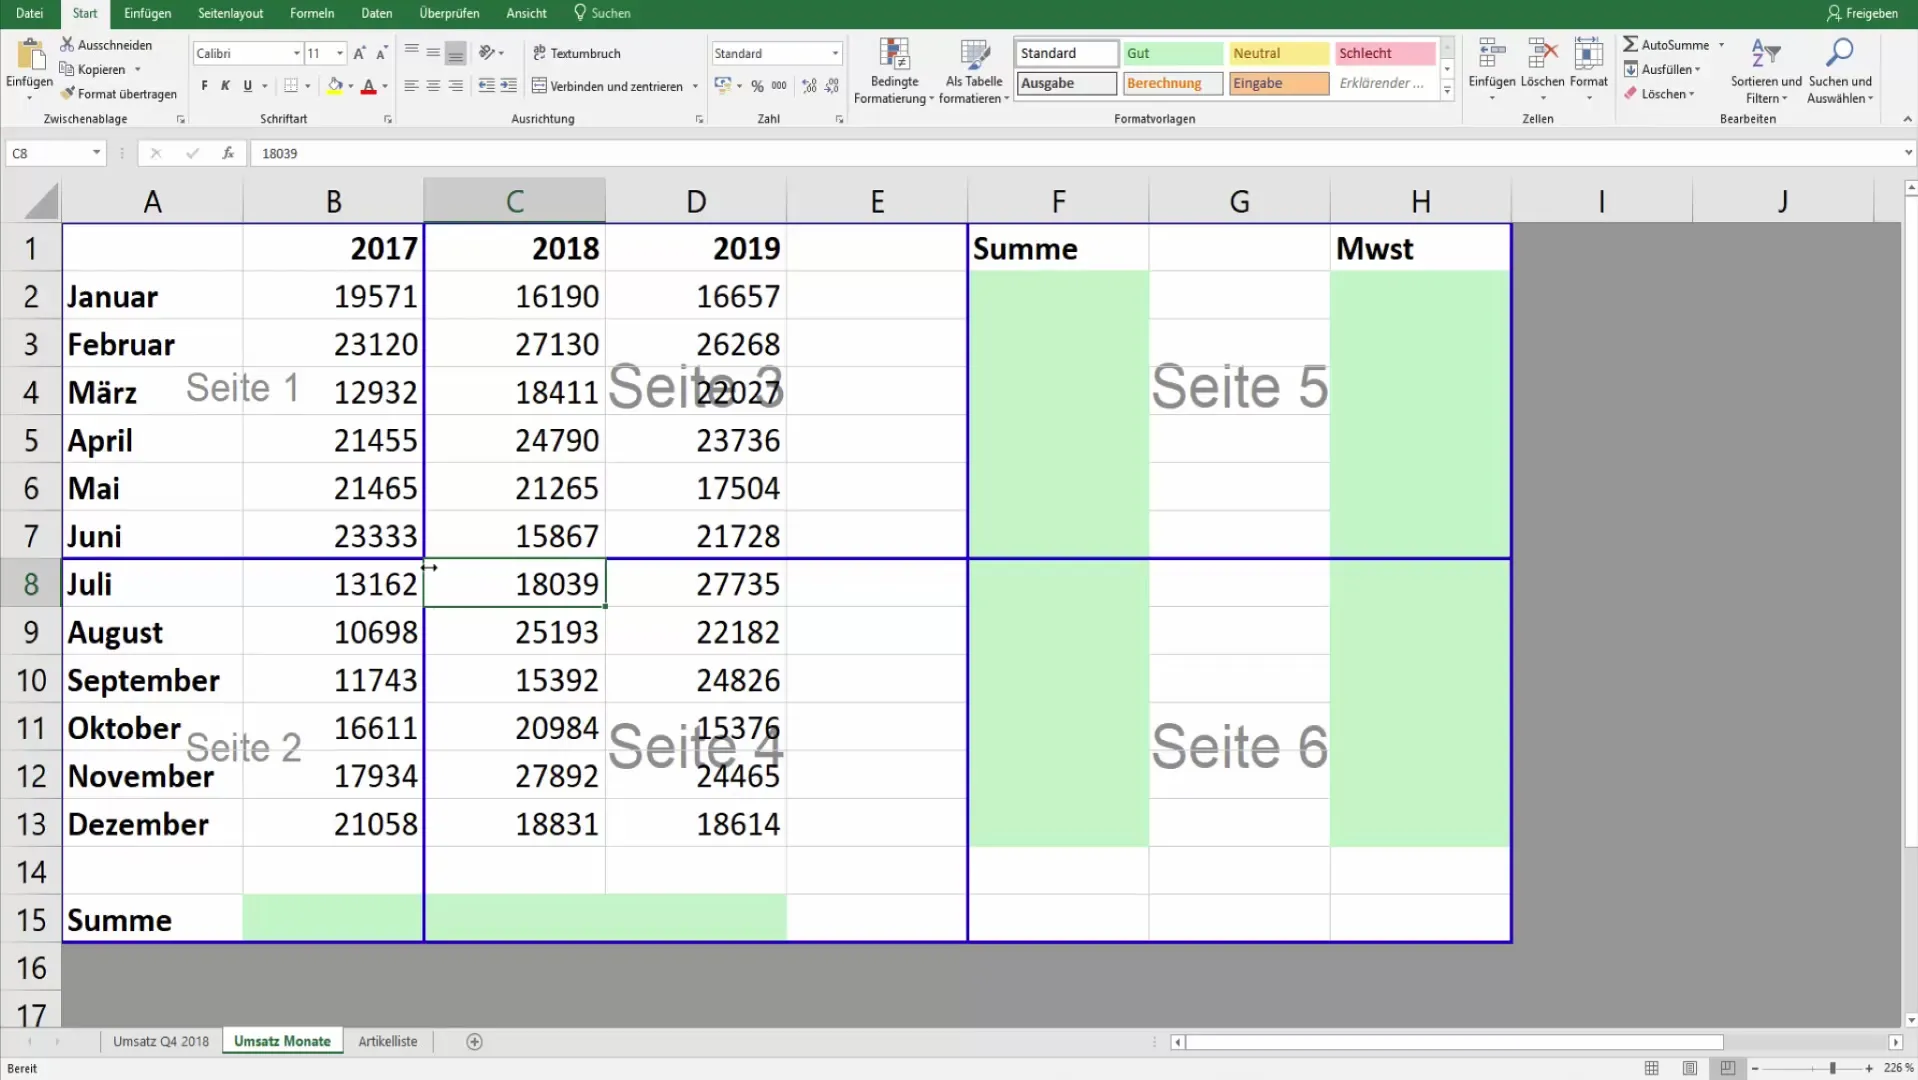Open the Standard number format dropdown

[835, 53]
